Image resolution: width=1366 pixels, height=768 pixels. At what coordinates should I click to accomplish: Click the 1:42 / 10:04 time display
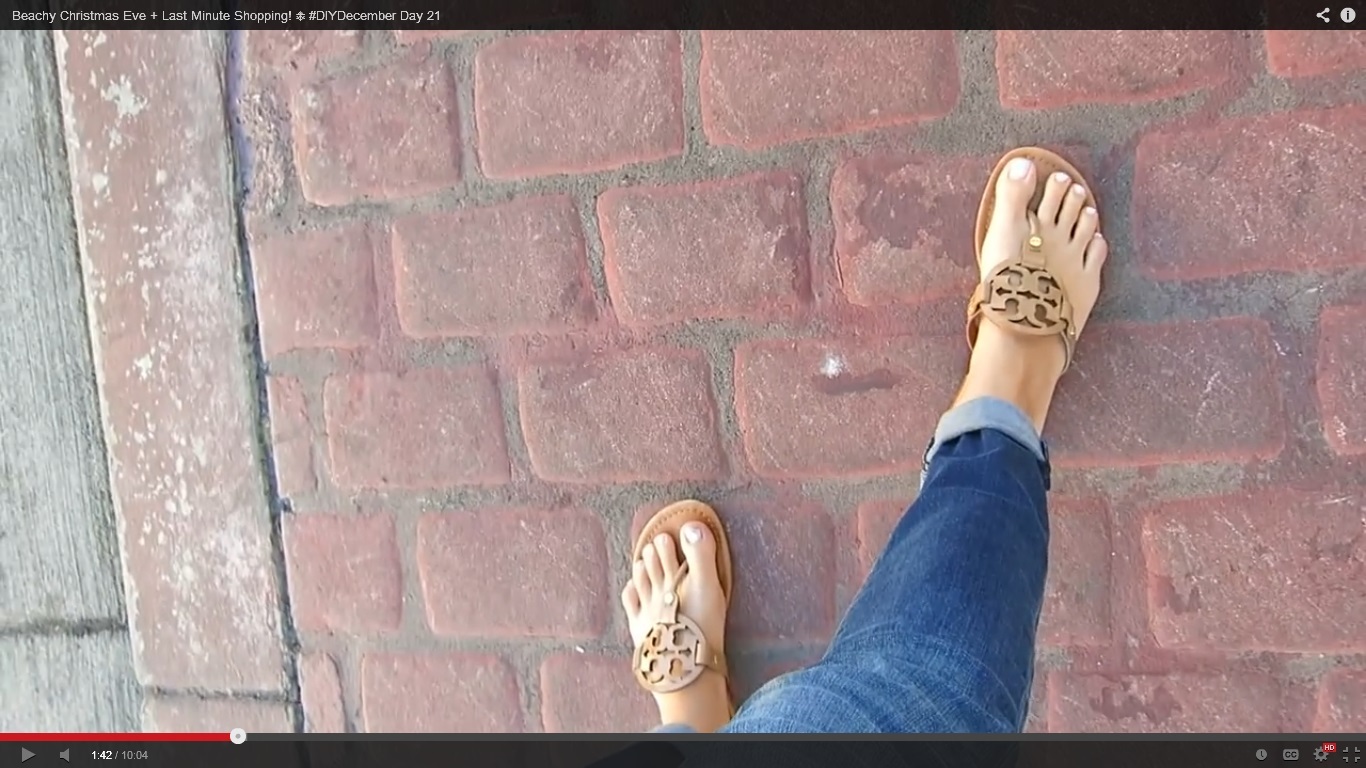(x=119, y=755)
